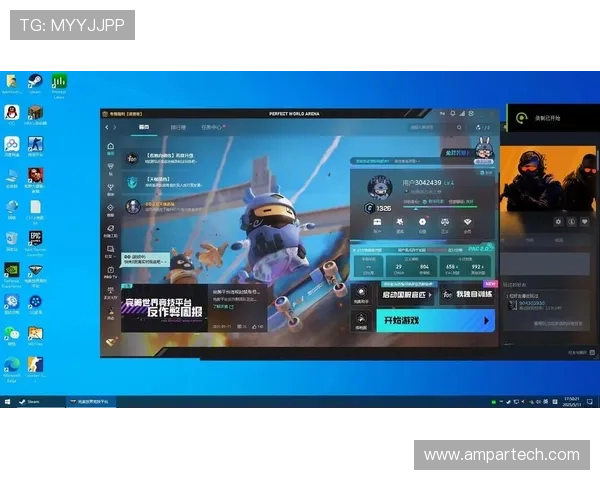Screen dimensions: 600x480
Task: Switch to the first 首页 tab
Action: coord(144,127)
